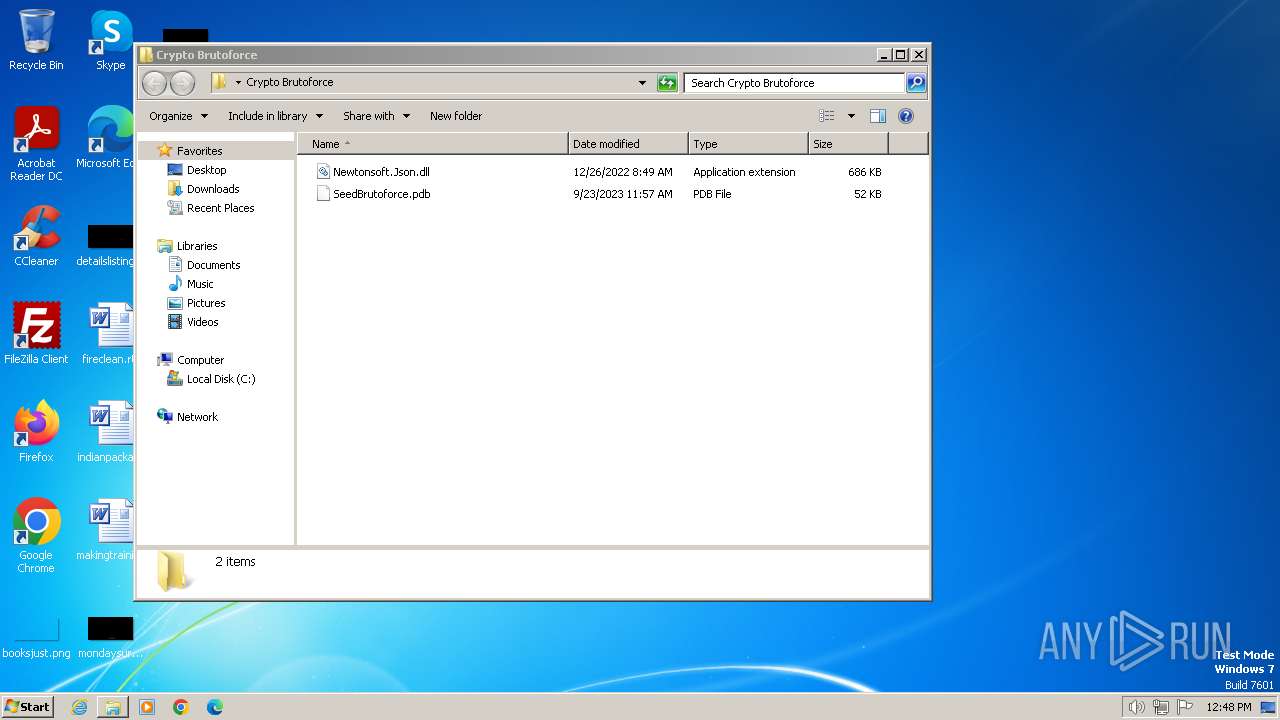Open Local Disk (C:) in the tree
This screenshot has width=1280, height=720.
[x=221, y=379]
